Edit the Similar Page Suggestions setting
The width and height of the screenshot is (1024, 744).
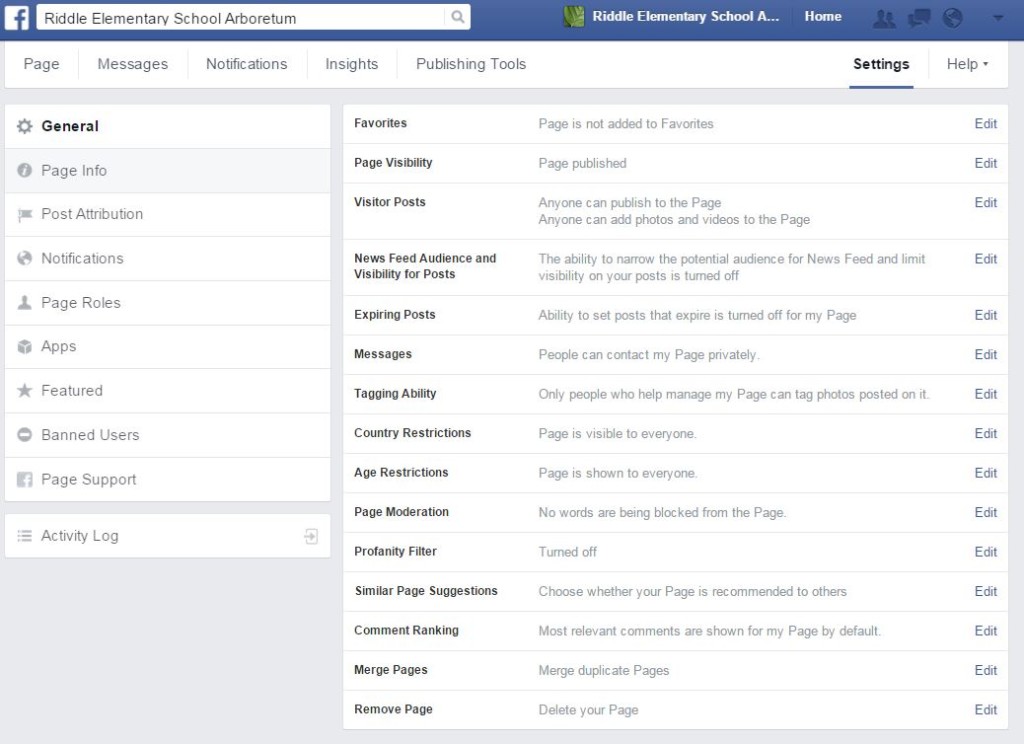point(985,591)
